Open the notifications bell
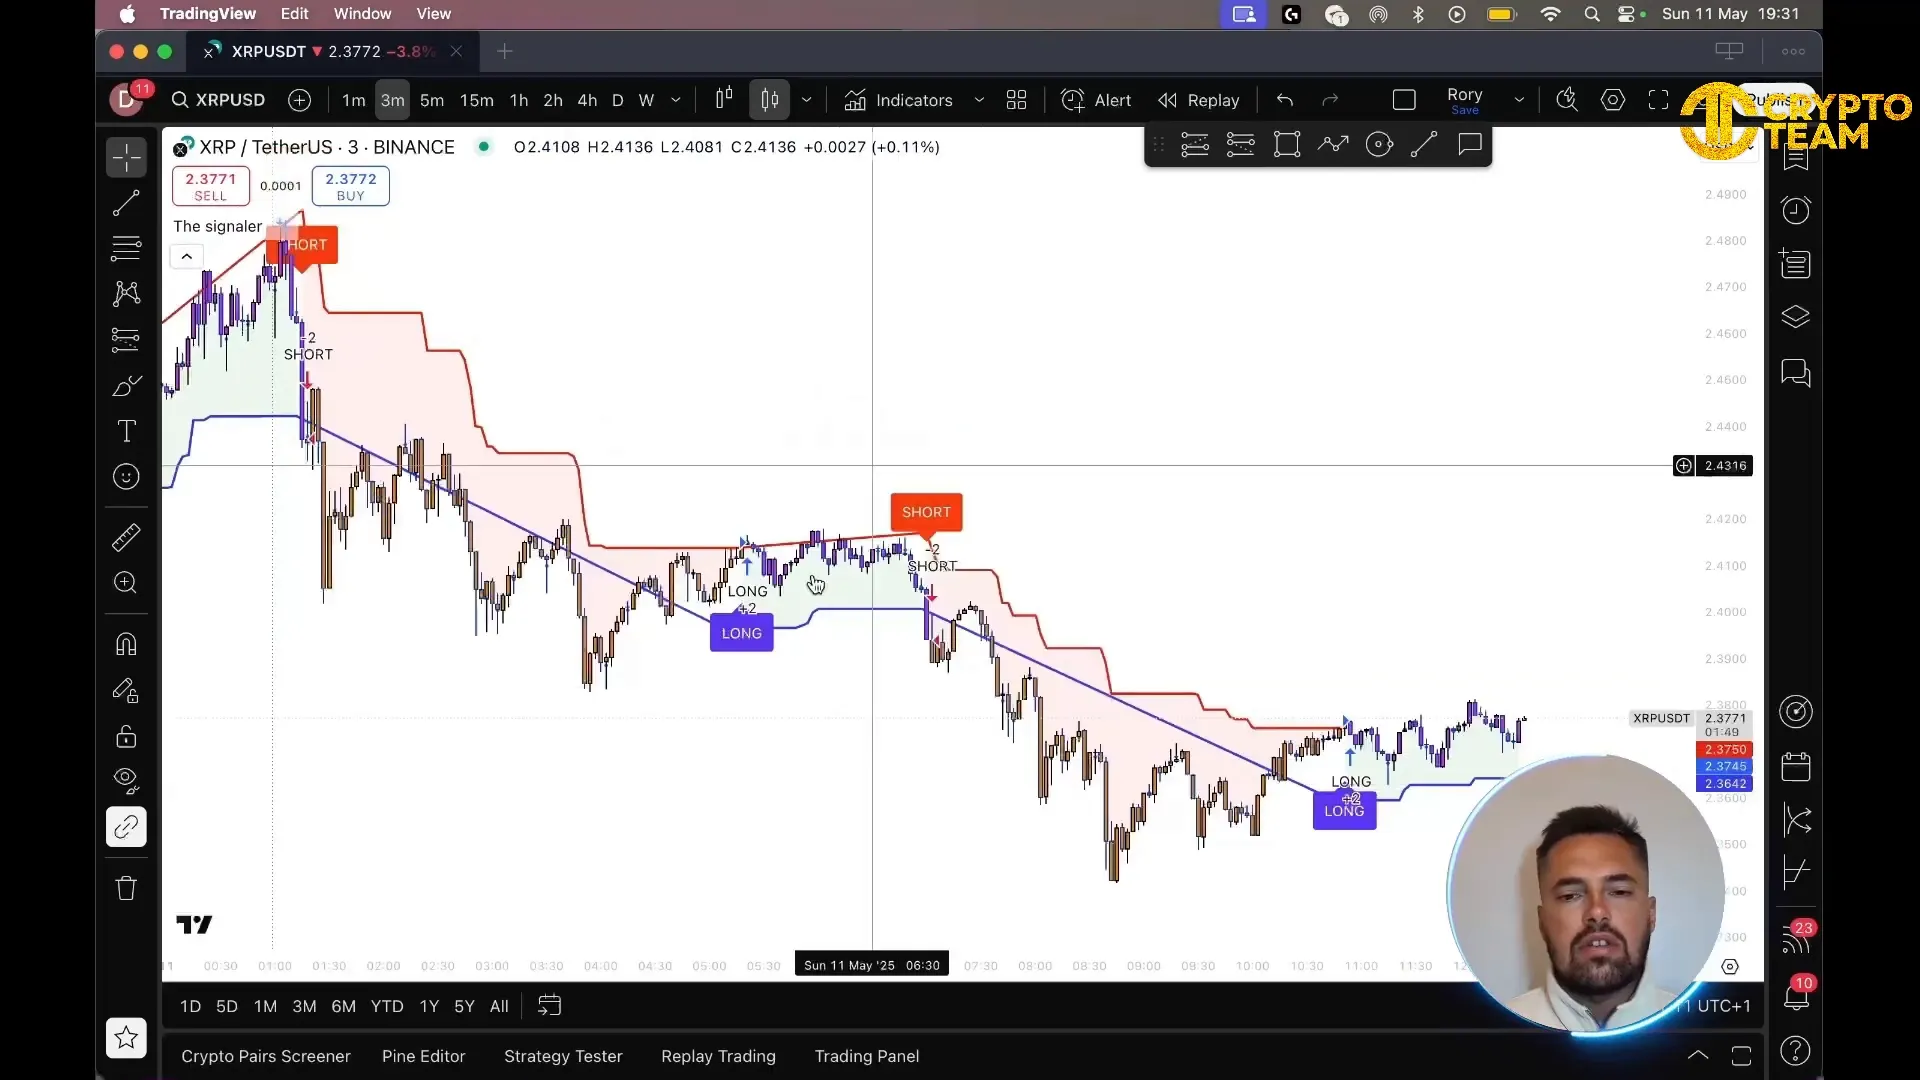This screenshot has height=1080, width=1920. (1796, 995)
